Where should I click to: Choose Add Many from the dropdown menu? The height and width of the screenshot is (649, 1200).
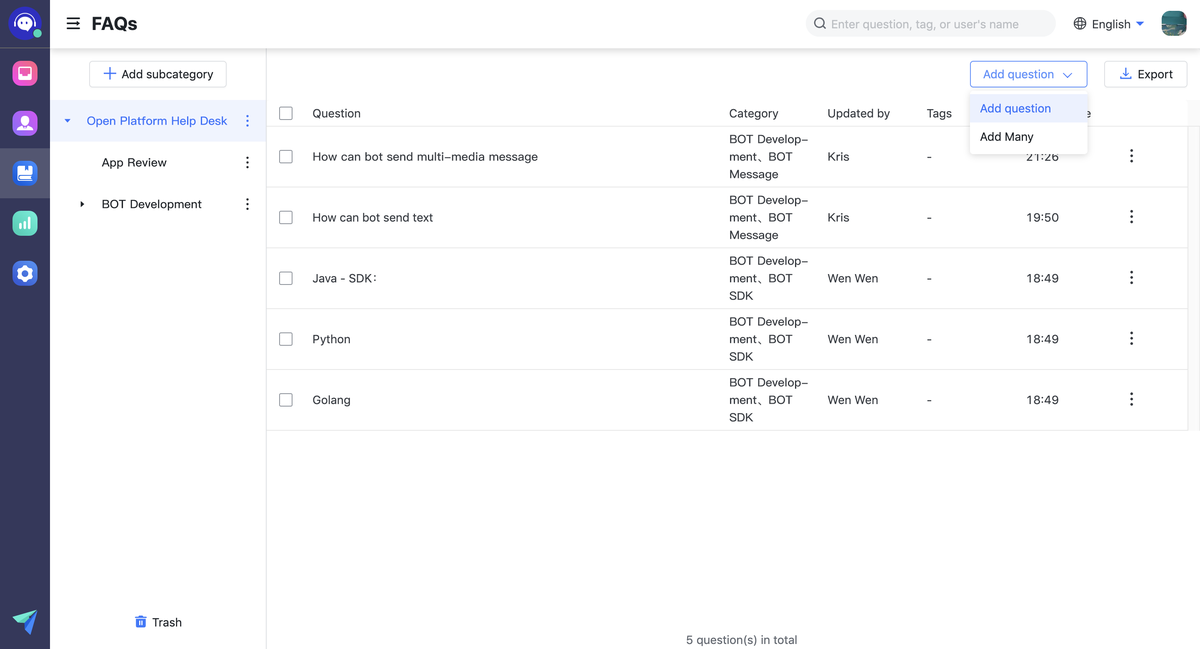click(1007, 137)
